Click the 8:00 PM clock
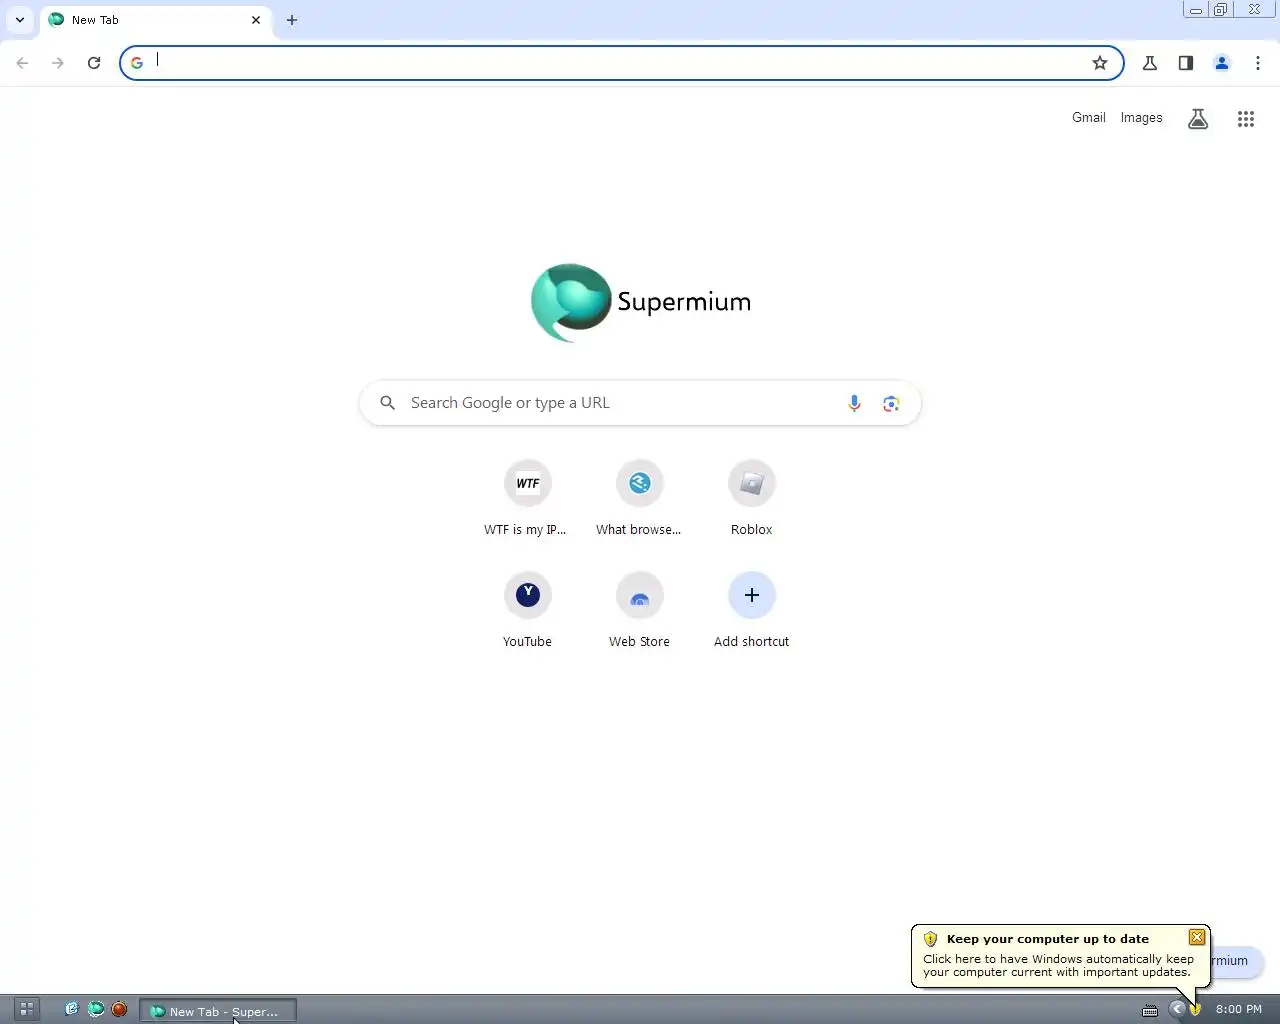Viewport: 1280px width, 1024px height. tap(1238, 1009)
